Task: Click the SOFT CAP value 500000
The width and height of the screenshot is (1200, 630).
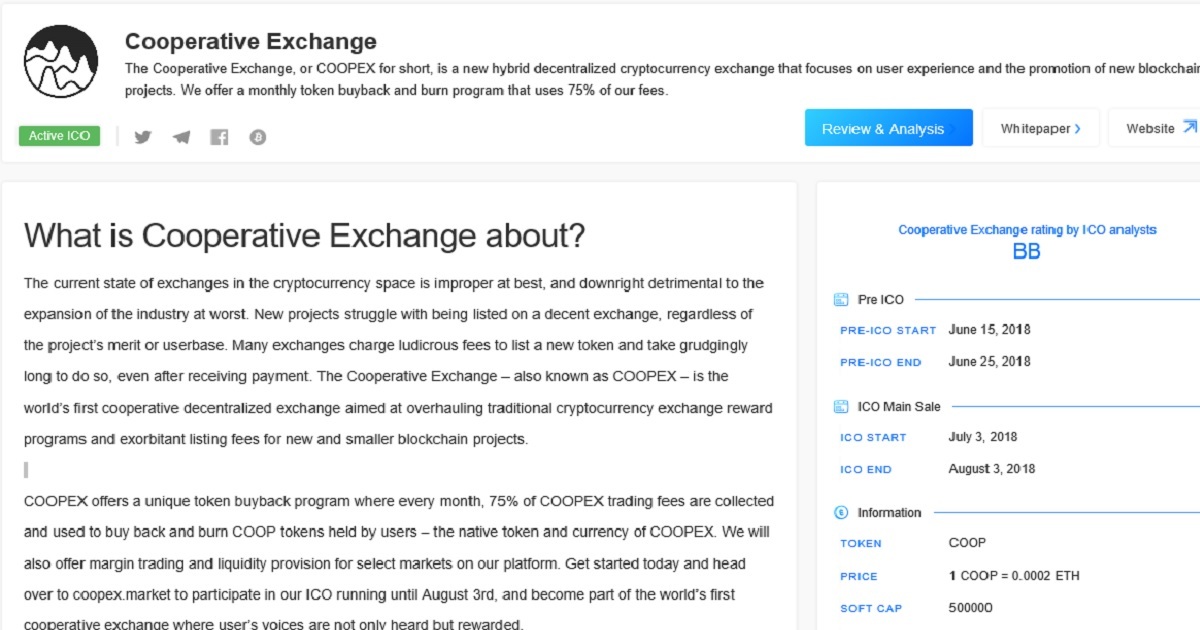Action: 971,608
